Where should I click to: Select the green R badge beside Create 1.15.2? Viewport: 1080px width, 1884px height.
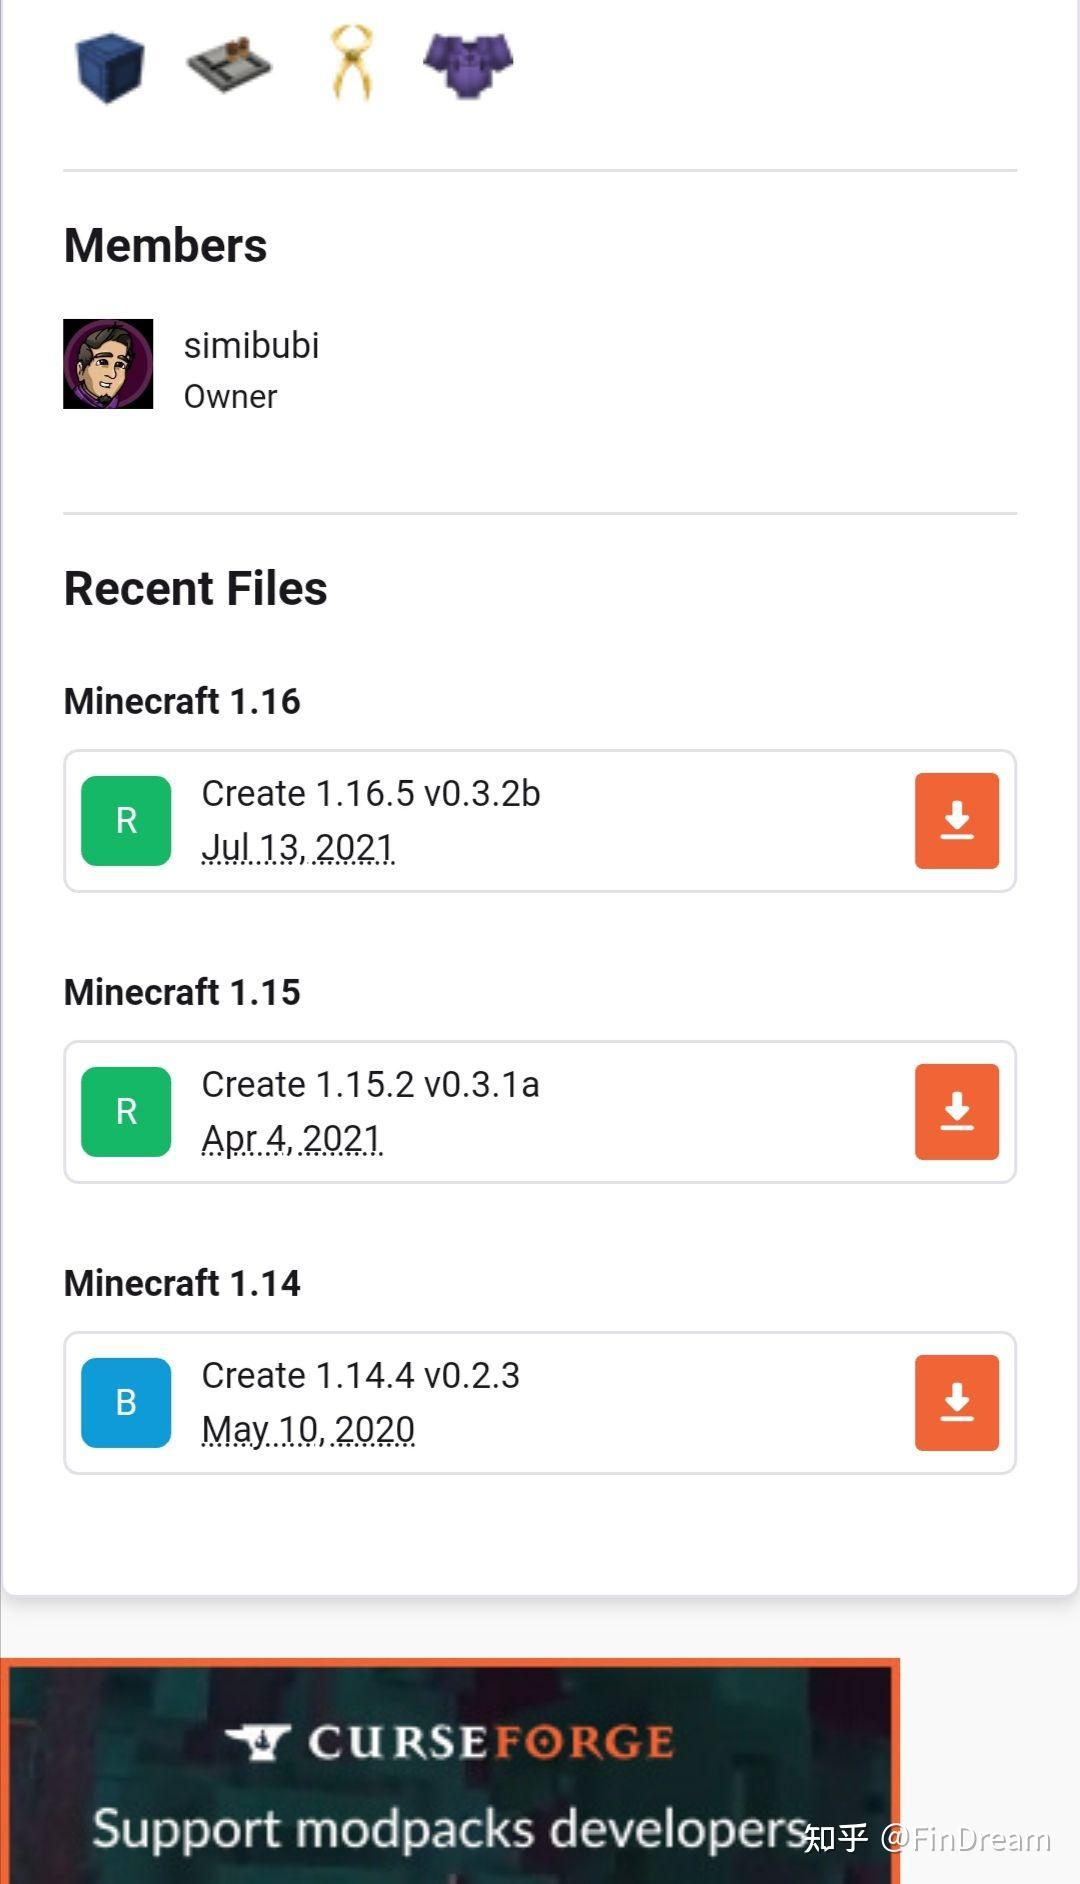pos(125,1111)
